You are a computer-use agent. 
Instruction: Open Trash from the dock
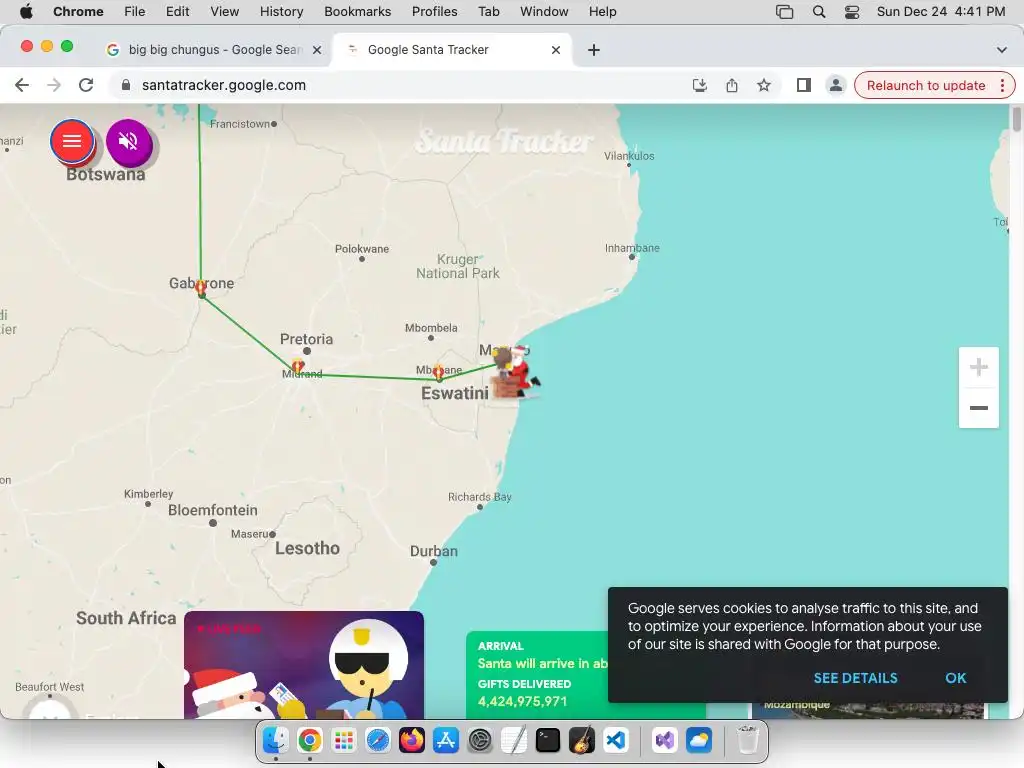[x=748, y=741]
